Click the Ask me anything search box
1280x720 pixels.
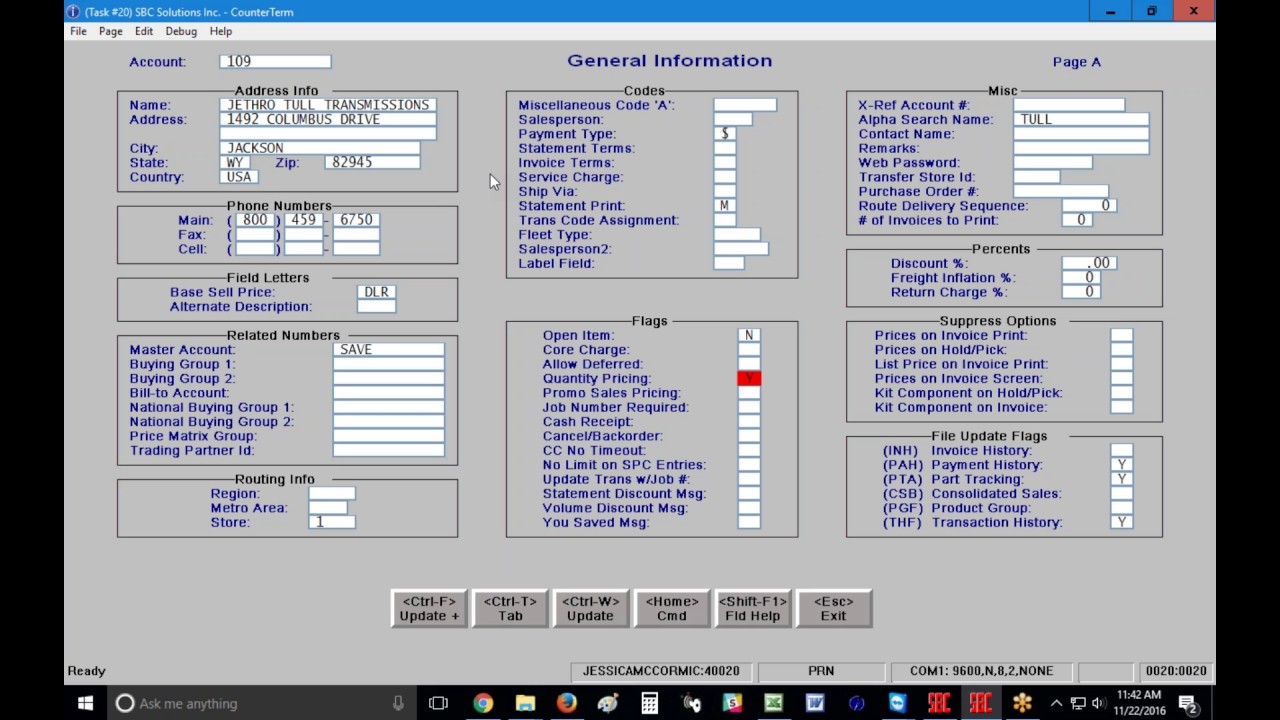pos(260,703)
